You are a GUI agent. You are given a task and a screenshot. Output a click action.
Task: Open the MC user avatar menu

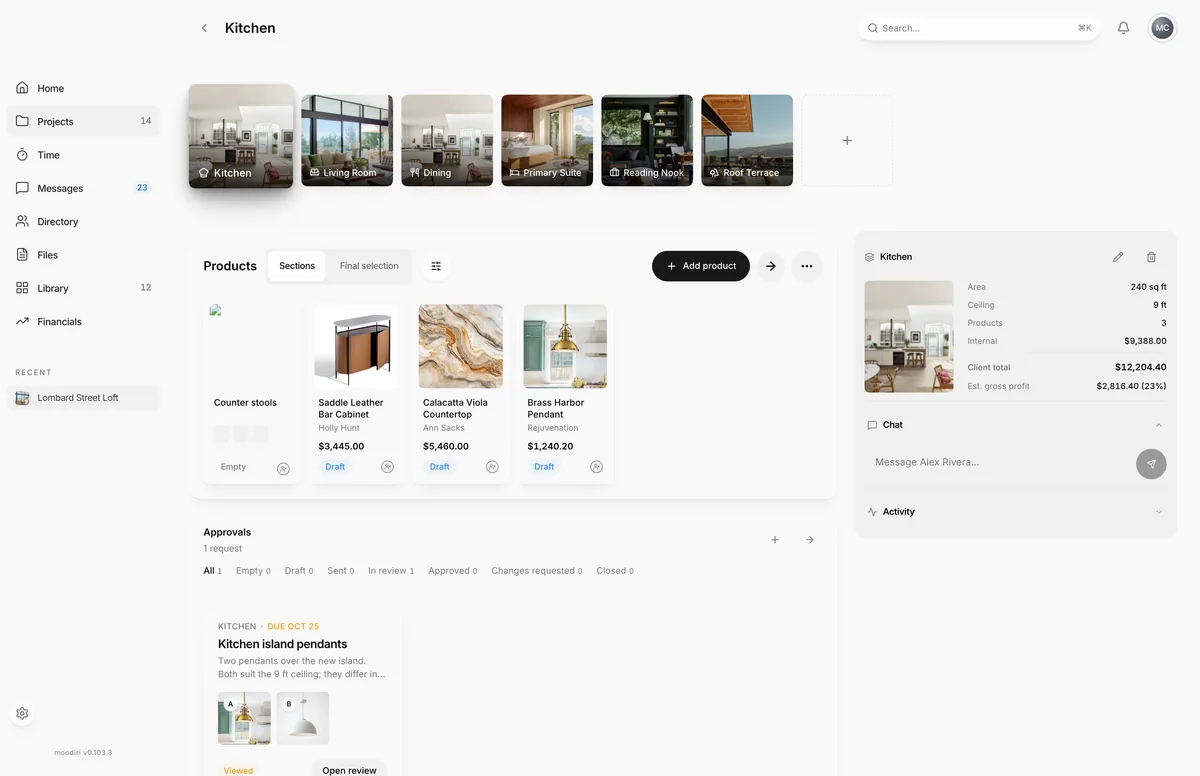click(1162, 28)
